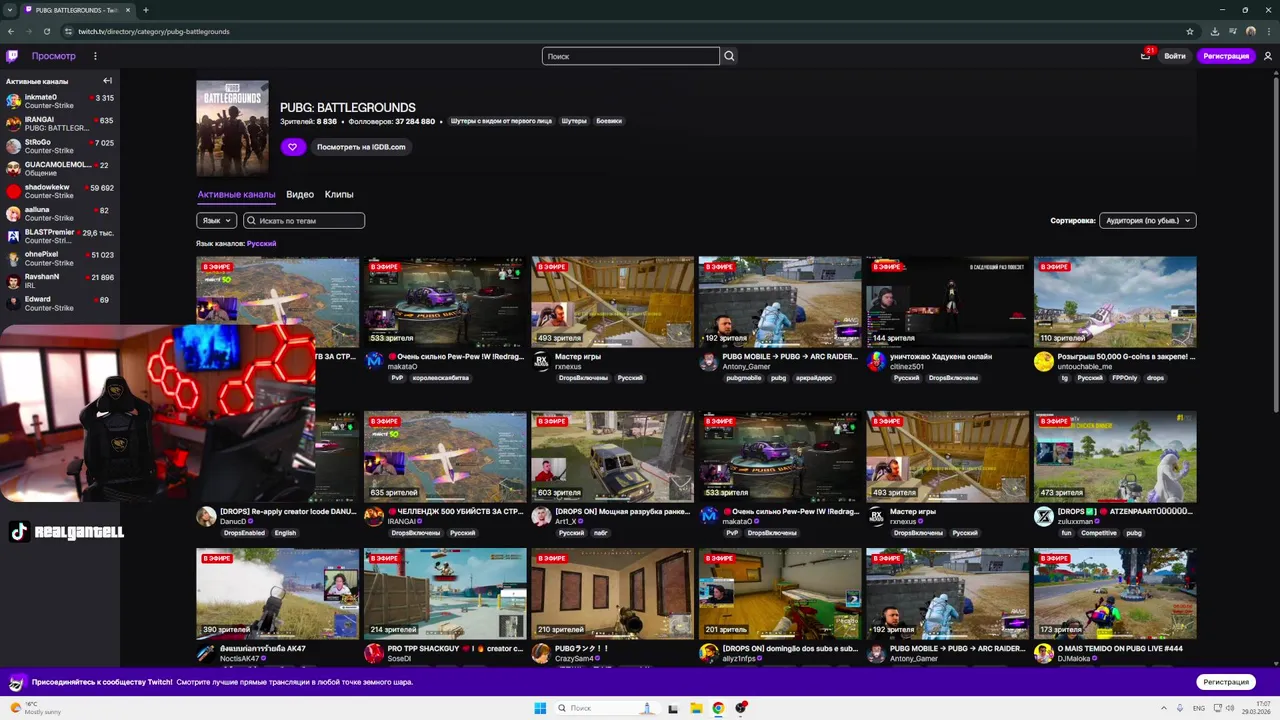Open File Explorer from the taskbar

696,708
